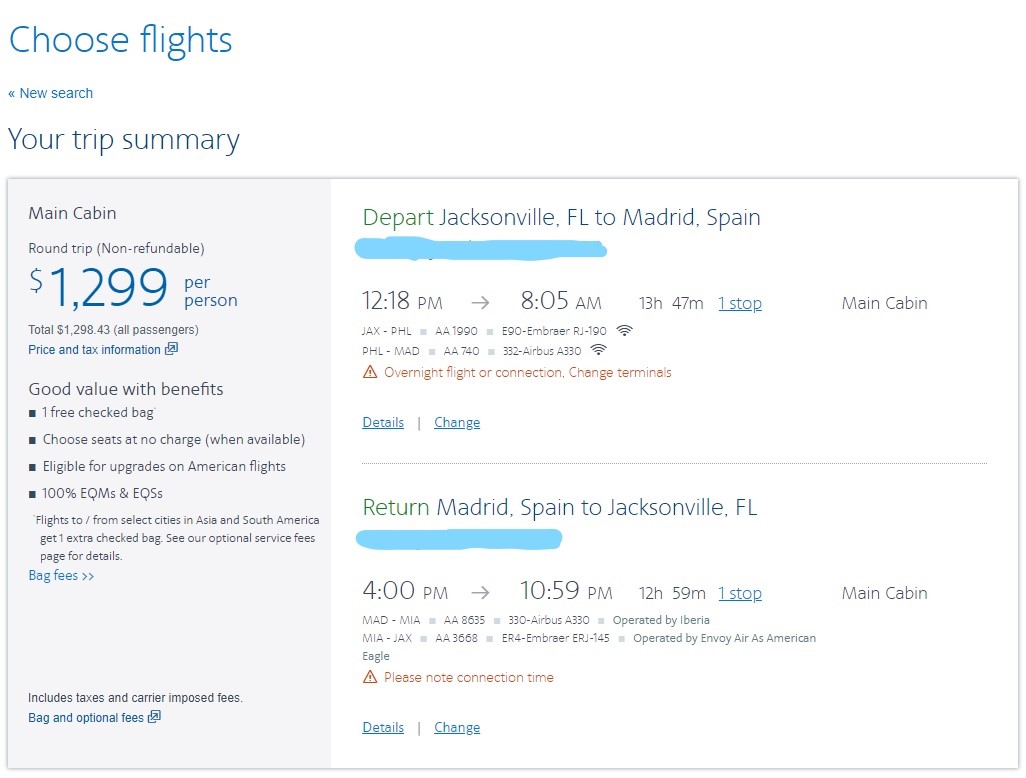Expand Details for departing flight
This screenshot has height=778, width=1026.
pyautogui.click(x=383, y=423)
